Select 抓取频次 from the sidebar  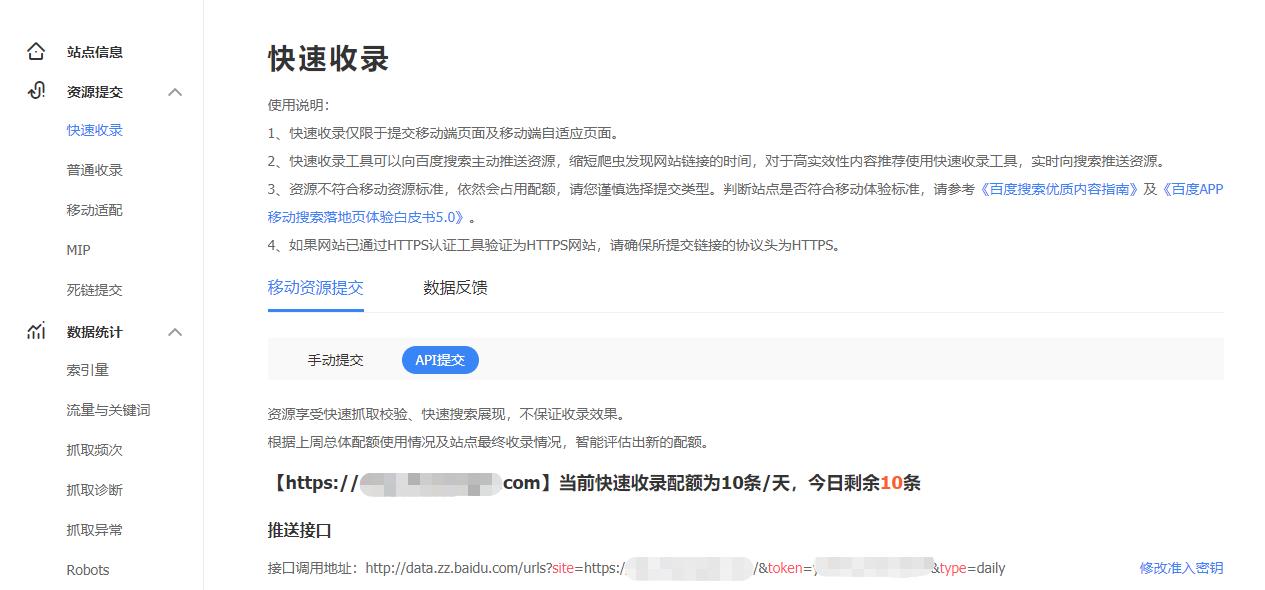point(93,450)
